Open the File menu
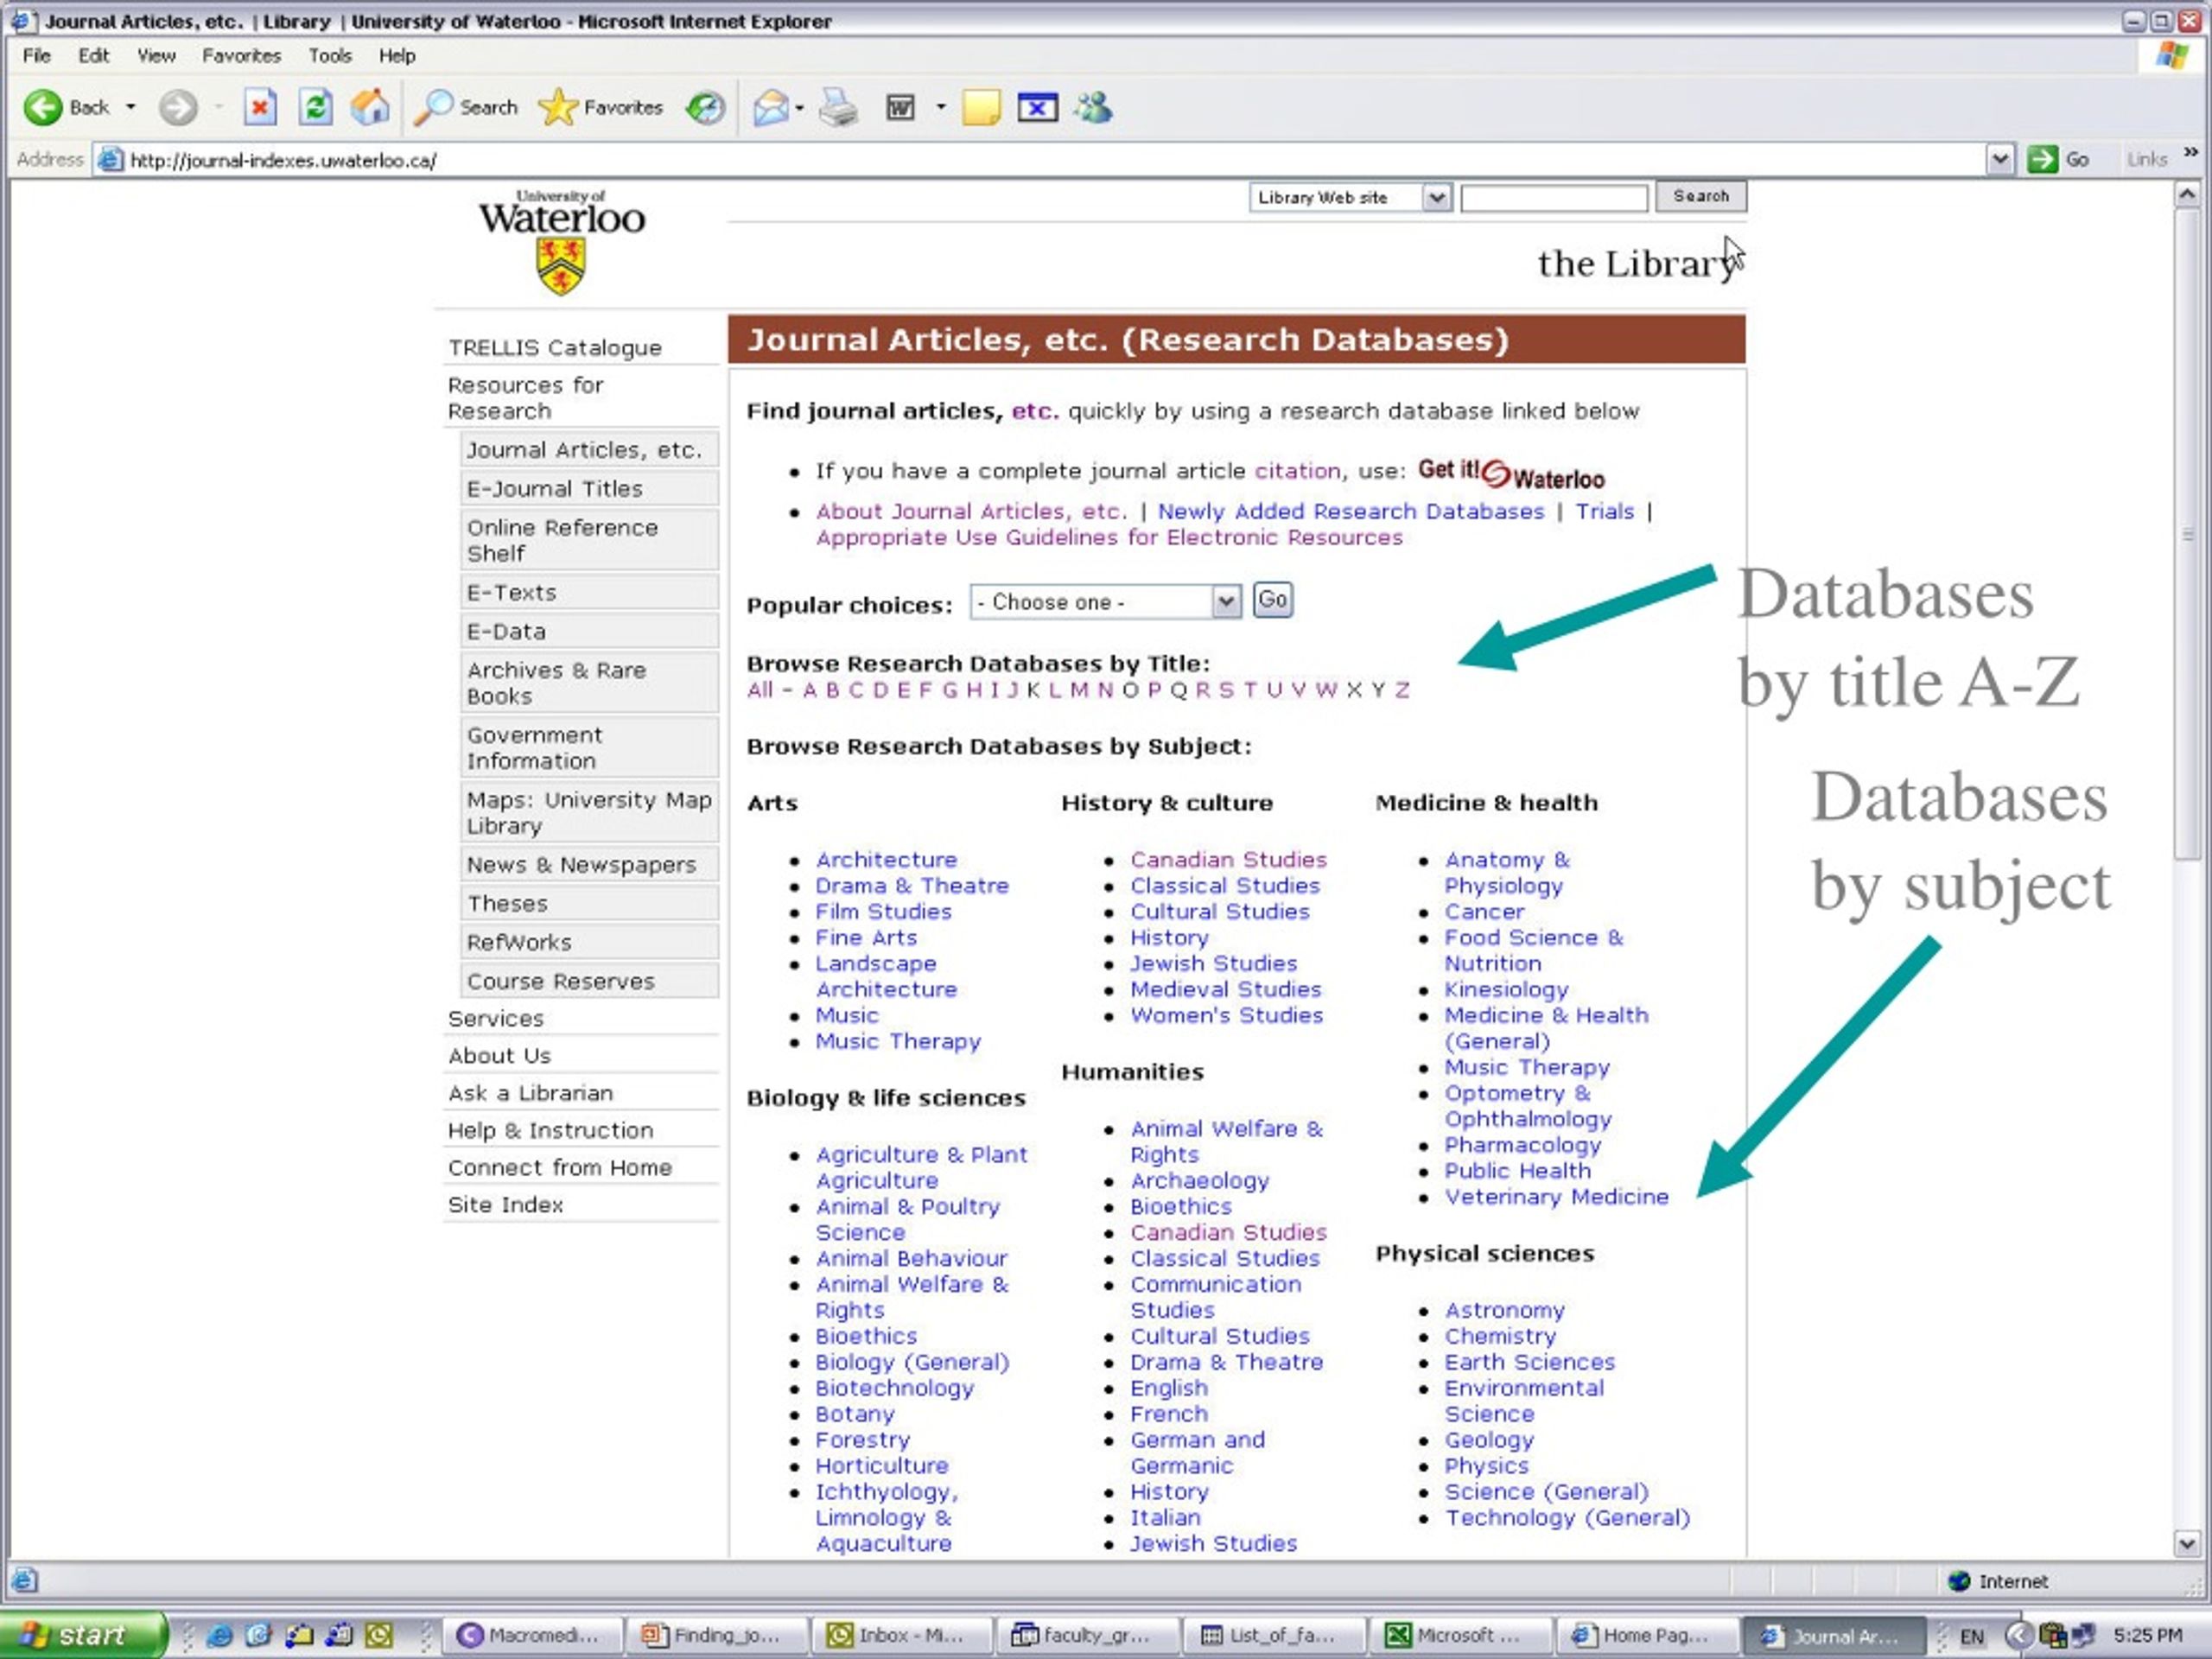This screenshot has height=1659, width=2212. pos(37,56)
